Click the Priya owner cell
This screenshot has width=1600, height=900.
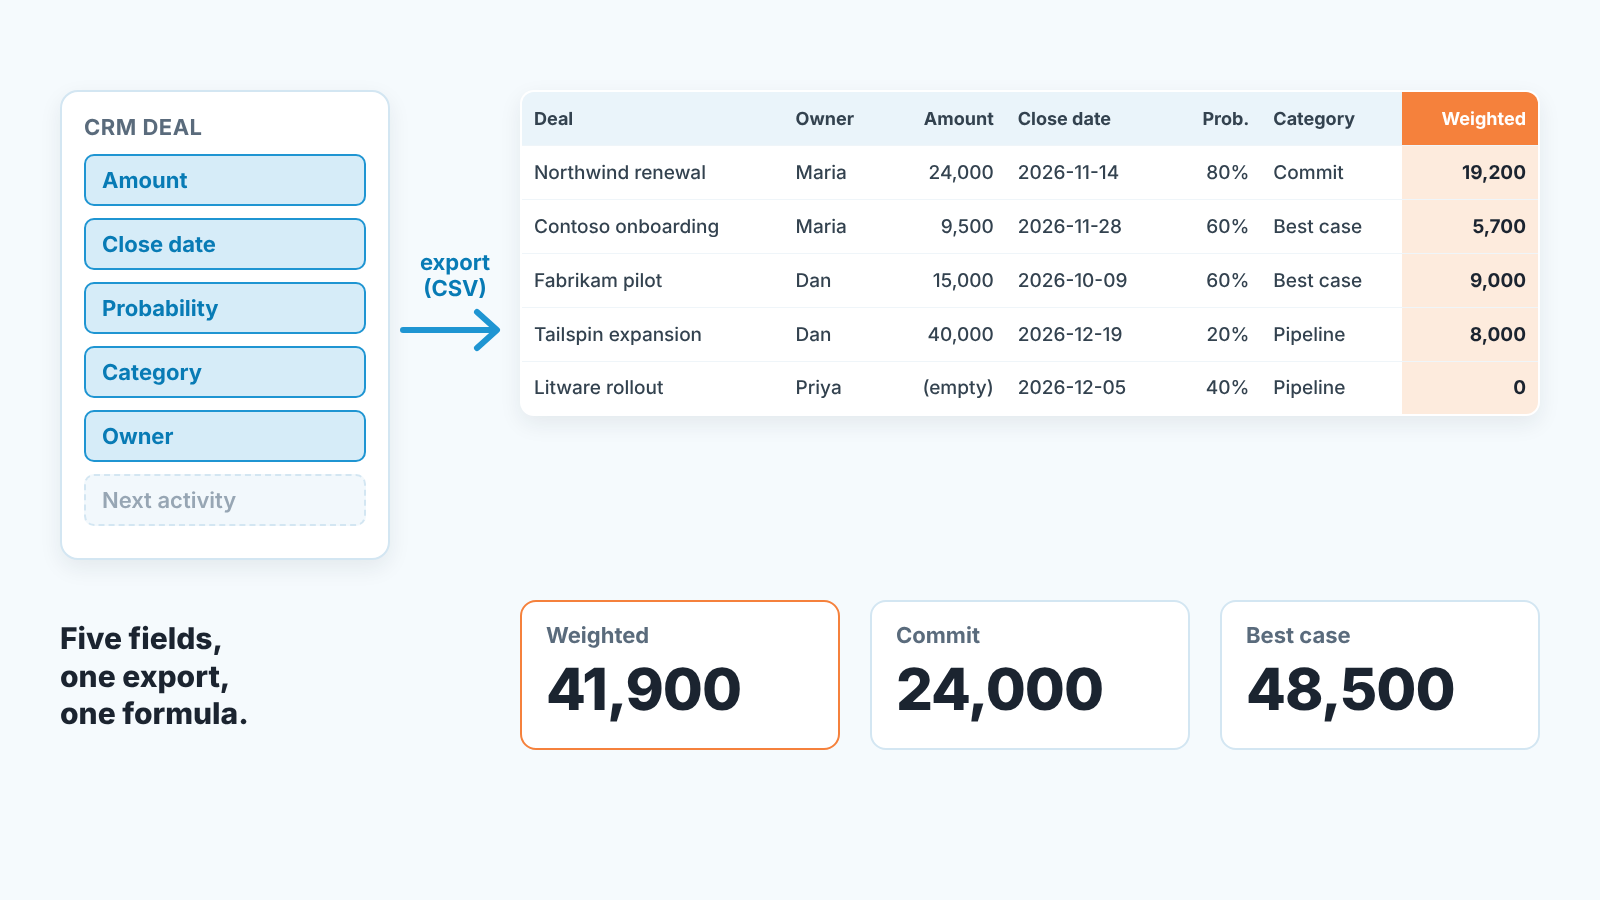coord(818,387)
